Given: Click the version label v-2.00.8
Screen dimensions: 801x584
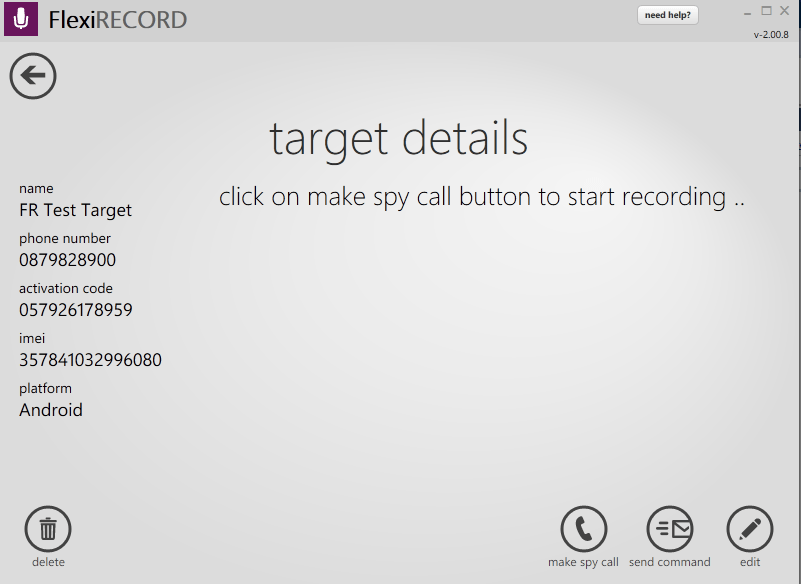Looking at the screenshot, I should [771, 35].
